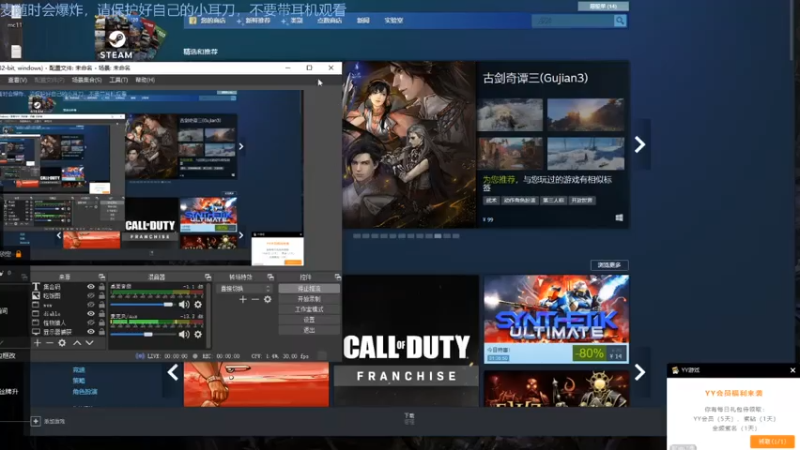Click the Steam store search field
Image resolution: width=800 pixels, height=450 pixels.
[x=573, y=20]
